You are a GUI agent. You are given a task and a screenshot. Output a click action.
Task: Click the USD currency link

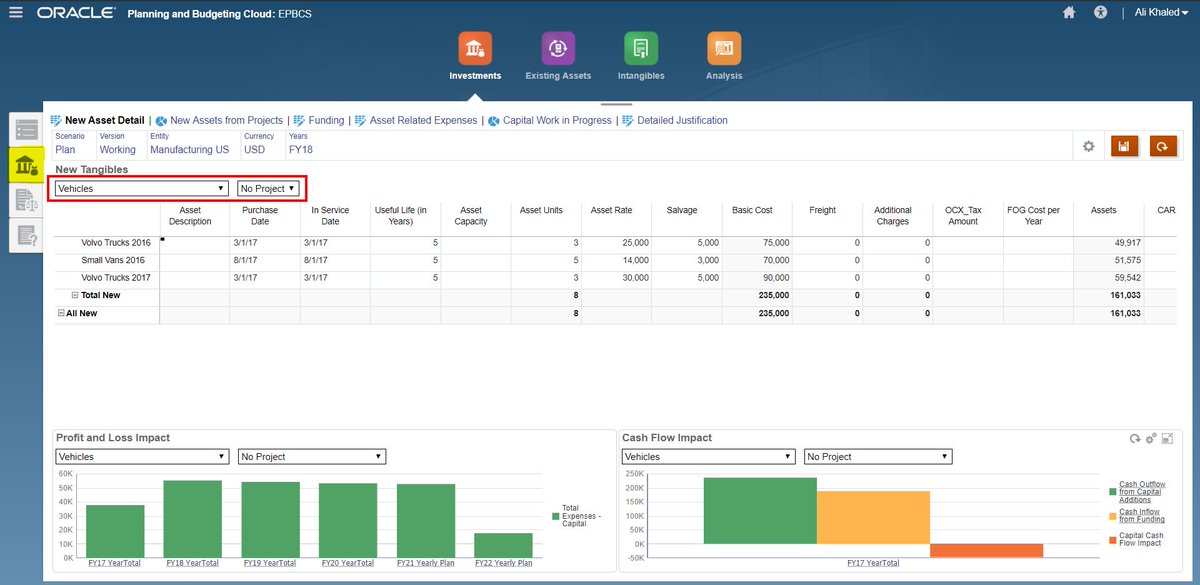255,149
